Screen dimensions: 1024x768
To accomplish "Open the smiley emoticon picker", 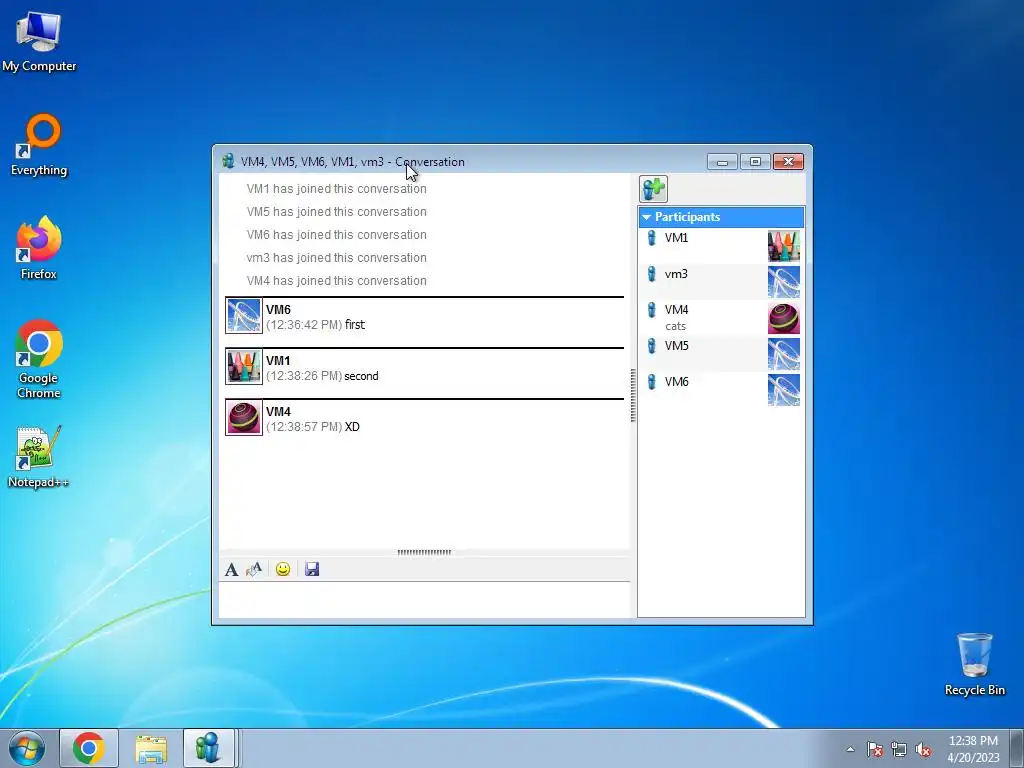I will pyautogui.click(x=283, y=569).
